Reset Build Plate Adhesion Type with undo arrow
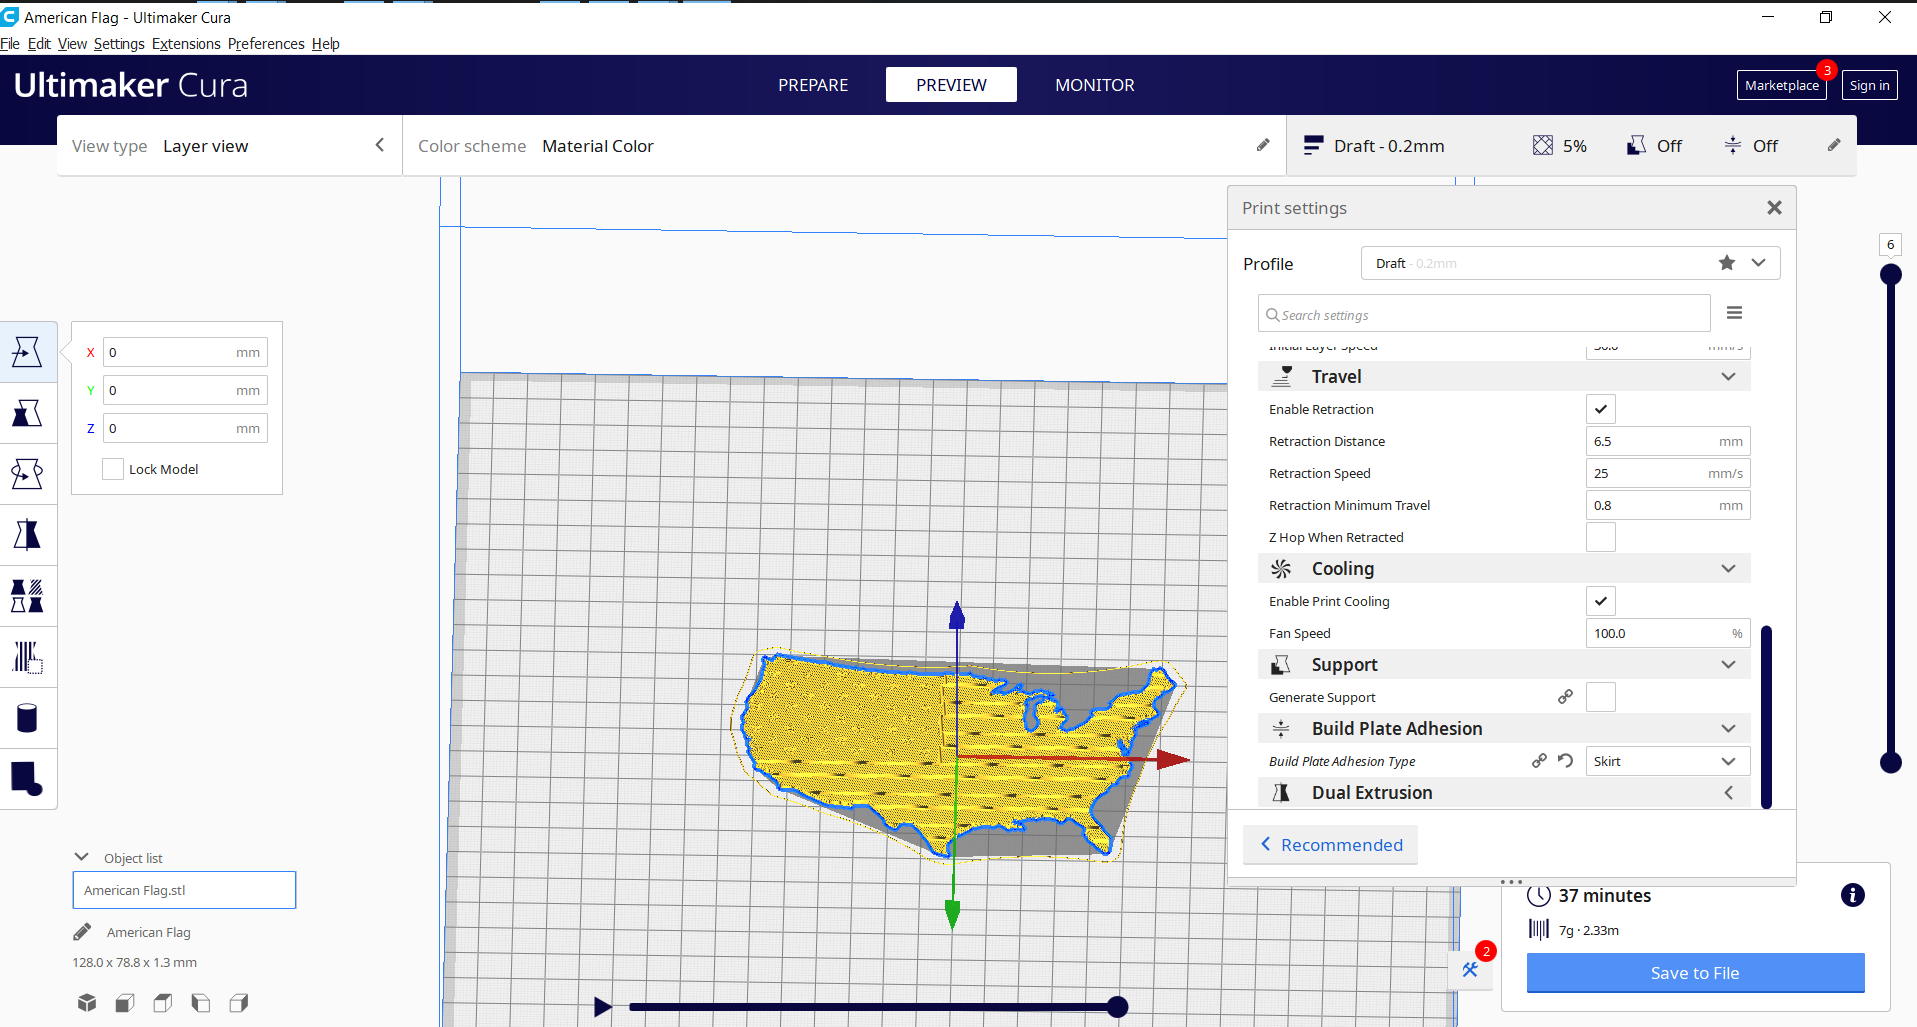This screenshot has width=1917, height=1027. (1566, 761)
